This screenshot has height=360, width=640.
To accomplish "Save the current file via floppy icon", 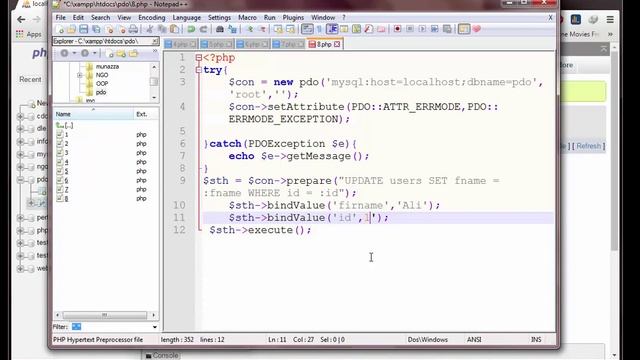I will (x=84, y=29).
